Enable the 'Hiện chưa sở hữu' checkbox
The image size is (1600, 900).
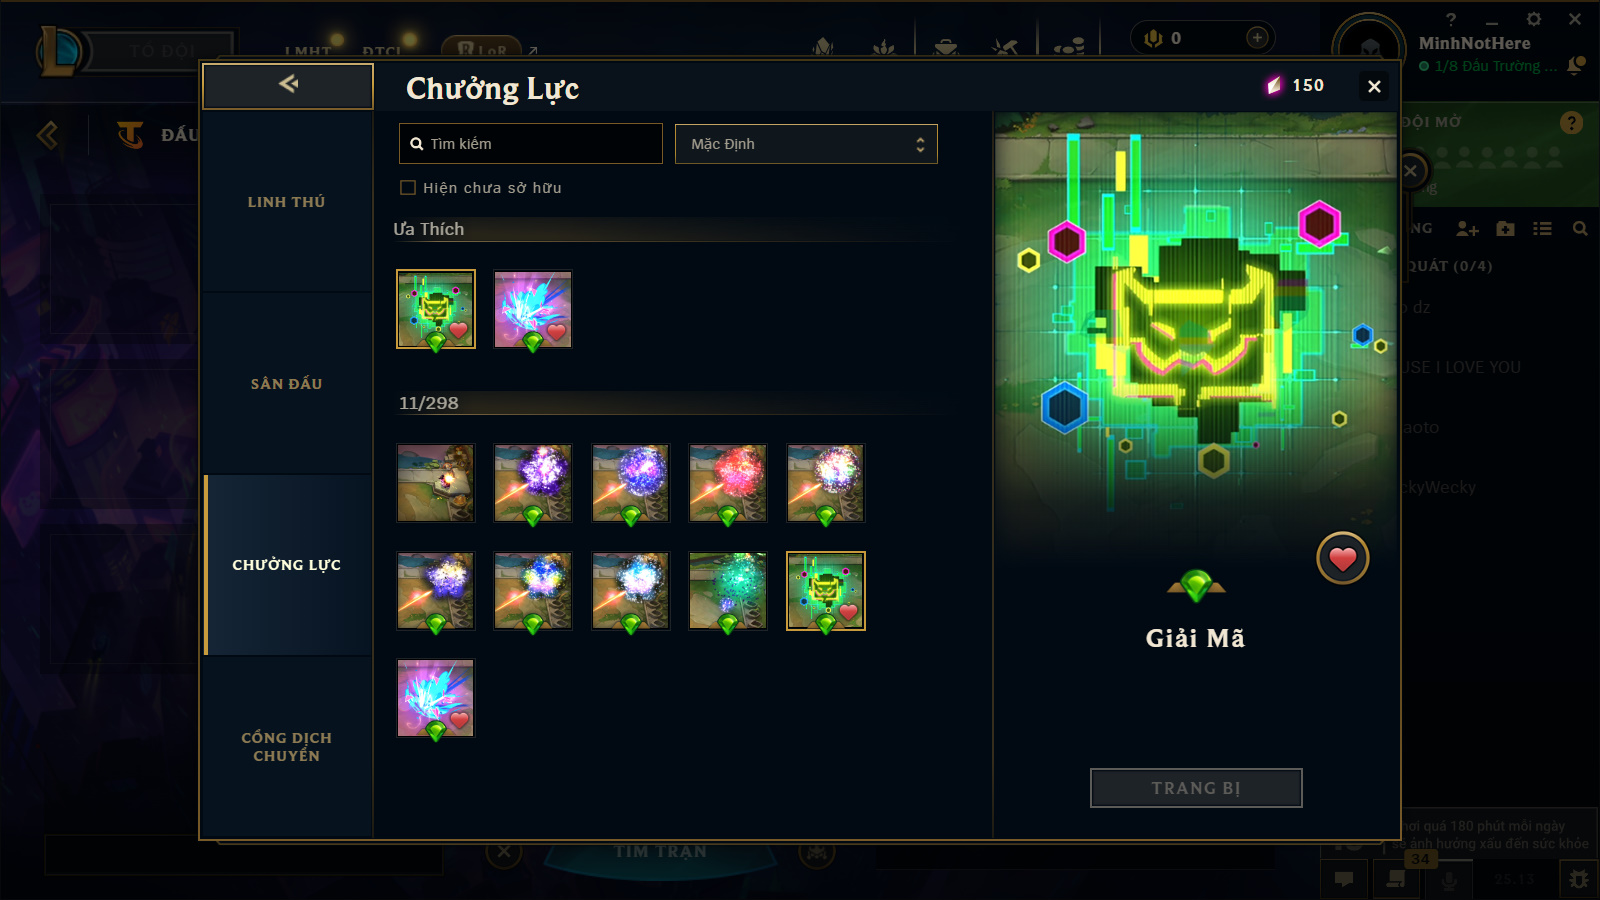coord(408,188)
